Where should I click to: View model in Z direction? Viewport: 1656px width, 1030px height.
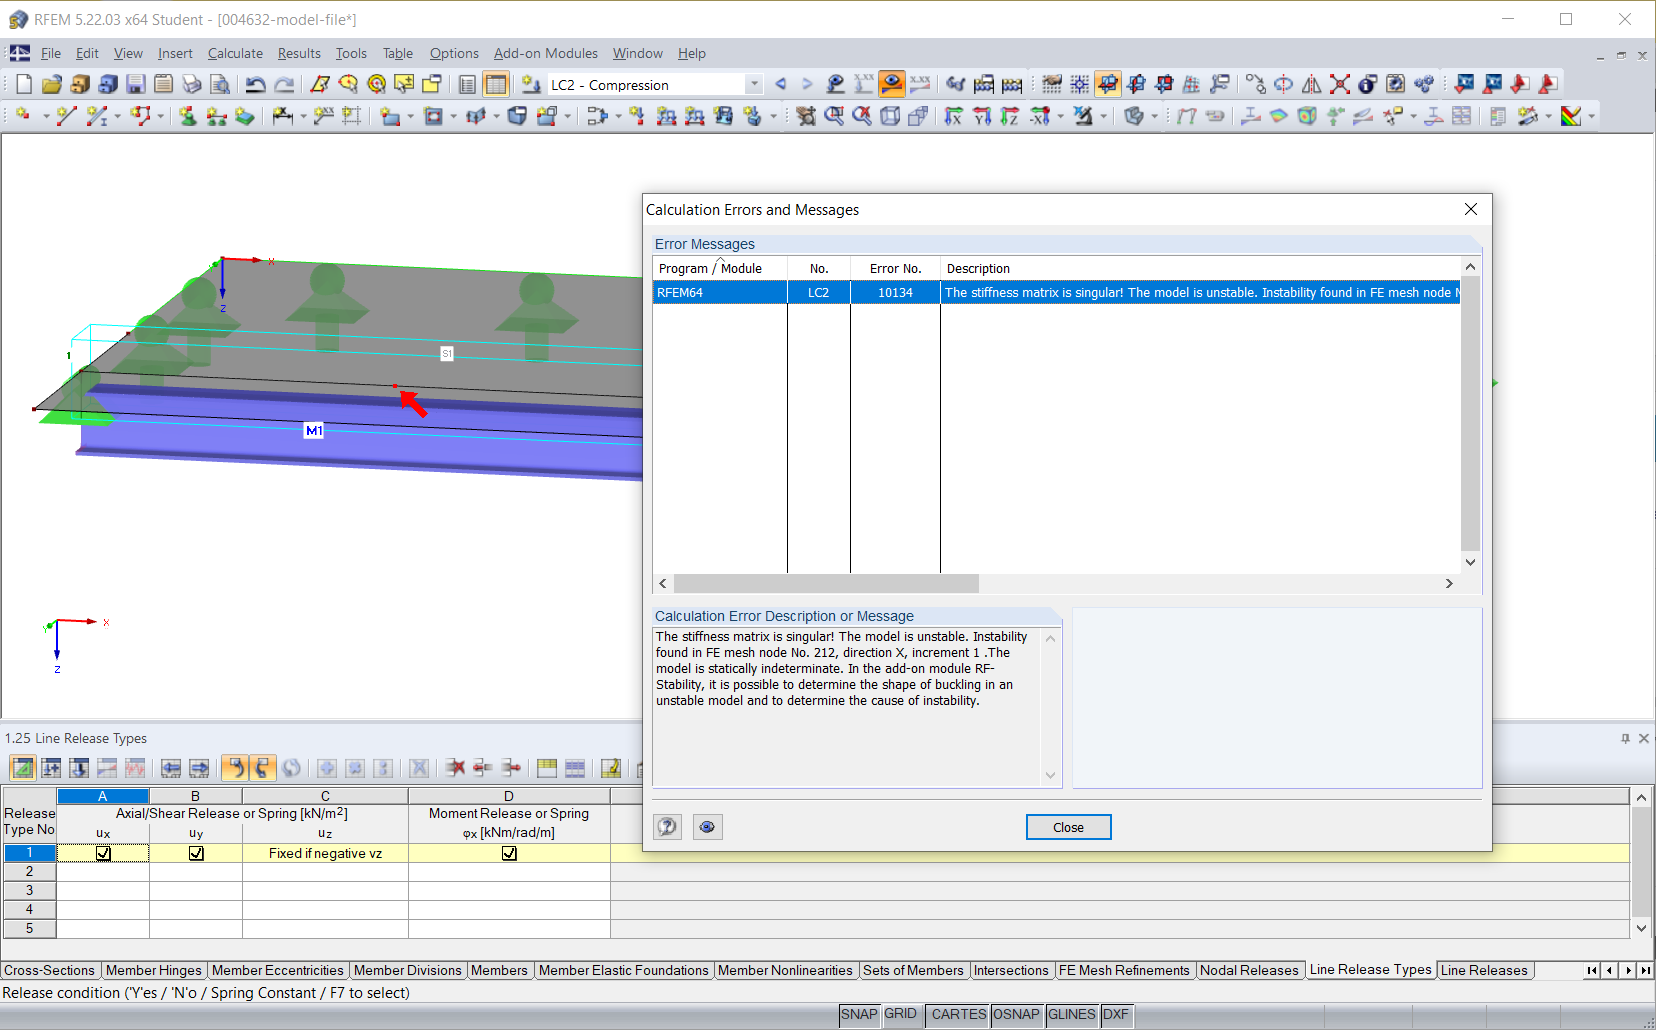[x=1010, y=117]
